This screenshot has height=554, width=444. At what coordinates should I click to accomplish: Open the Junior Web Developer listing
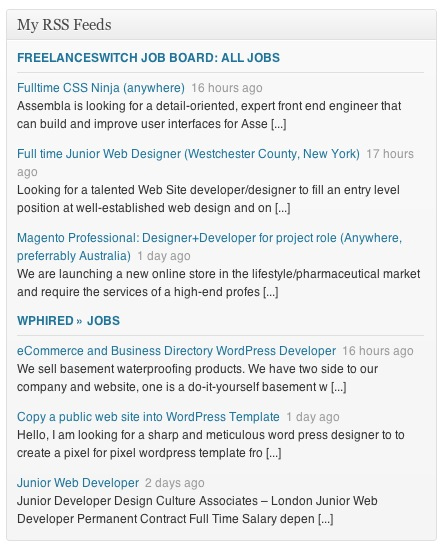pos(78,483)
